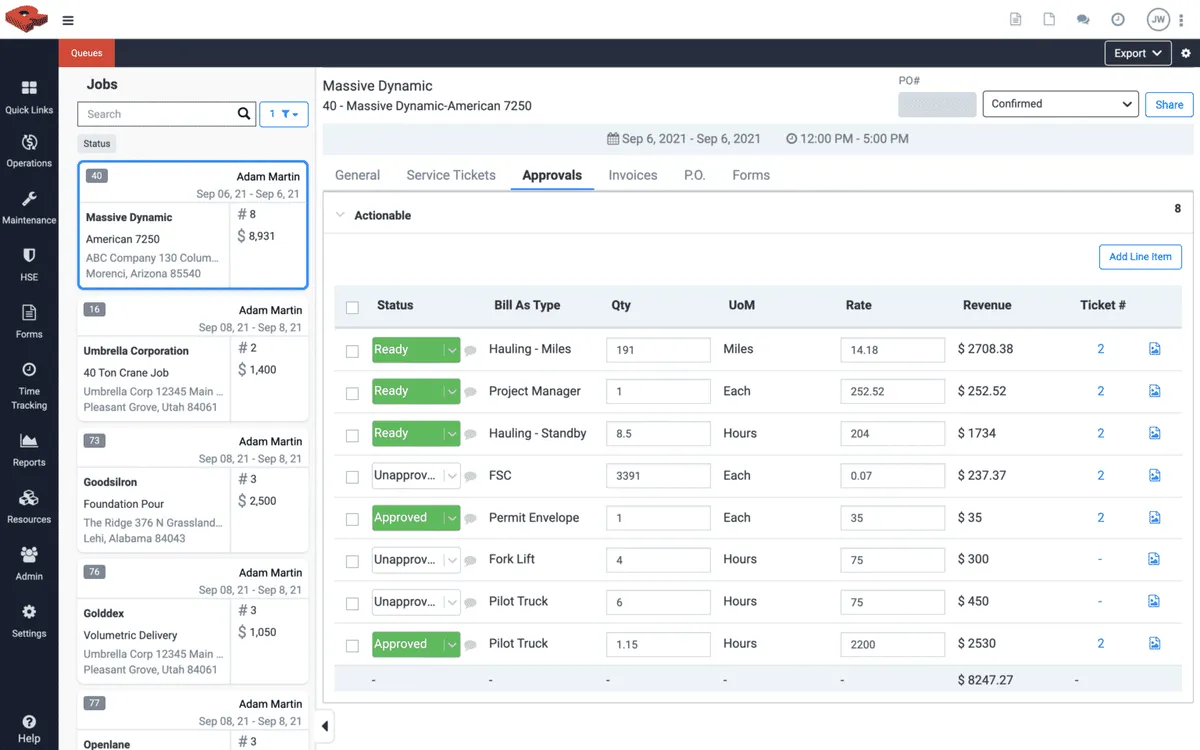Check the Permit Envelope line item checkbox
Image resolution: width=1200 pixels, height=750 pixels.
coord(352,518)
